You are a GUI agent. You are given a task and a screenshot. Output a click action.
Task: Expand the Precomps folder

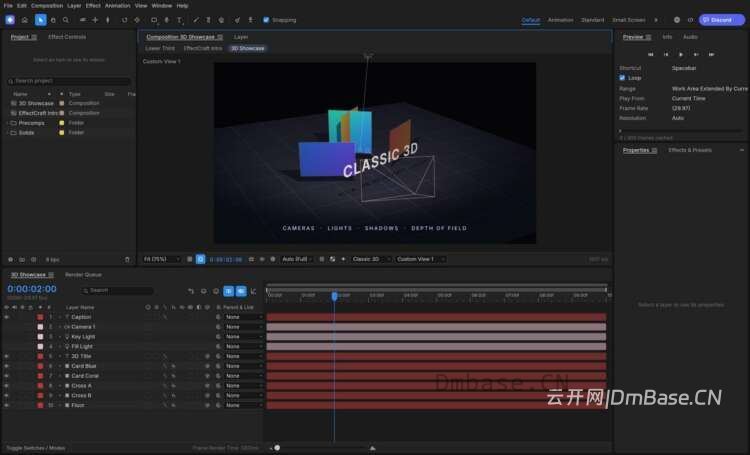tap(8, 123)
